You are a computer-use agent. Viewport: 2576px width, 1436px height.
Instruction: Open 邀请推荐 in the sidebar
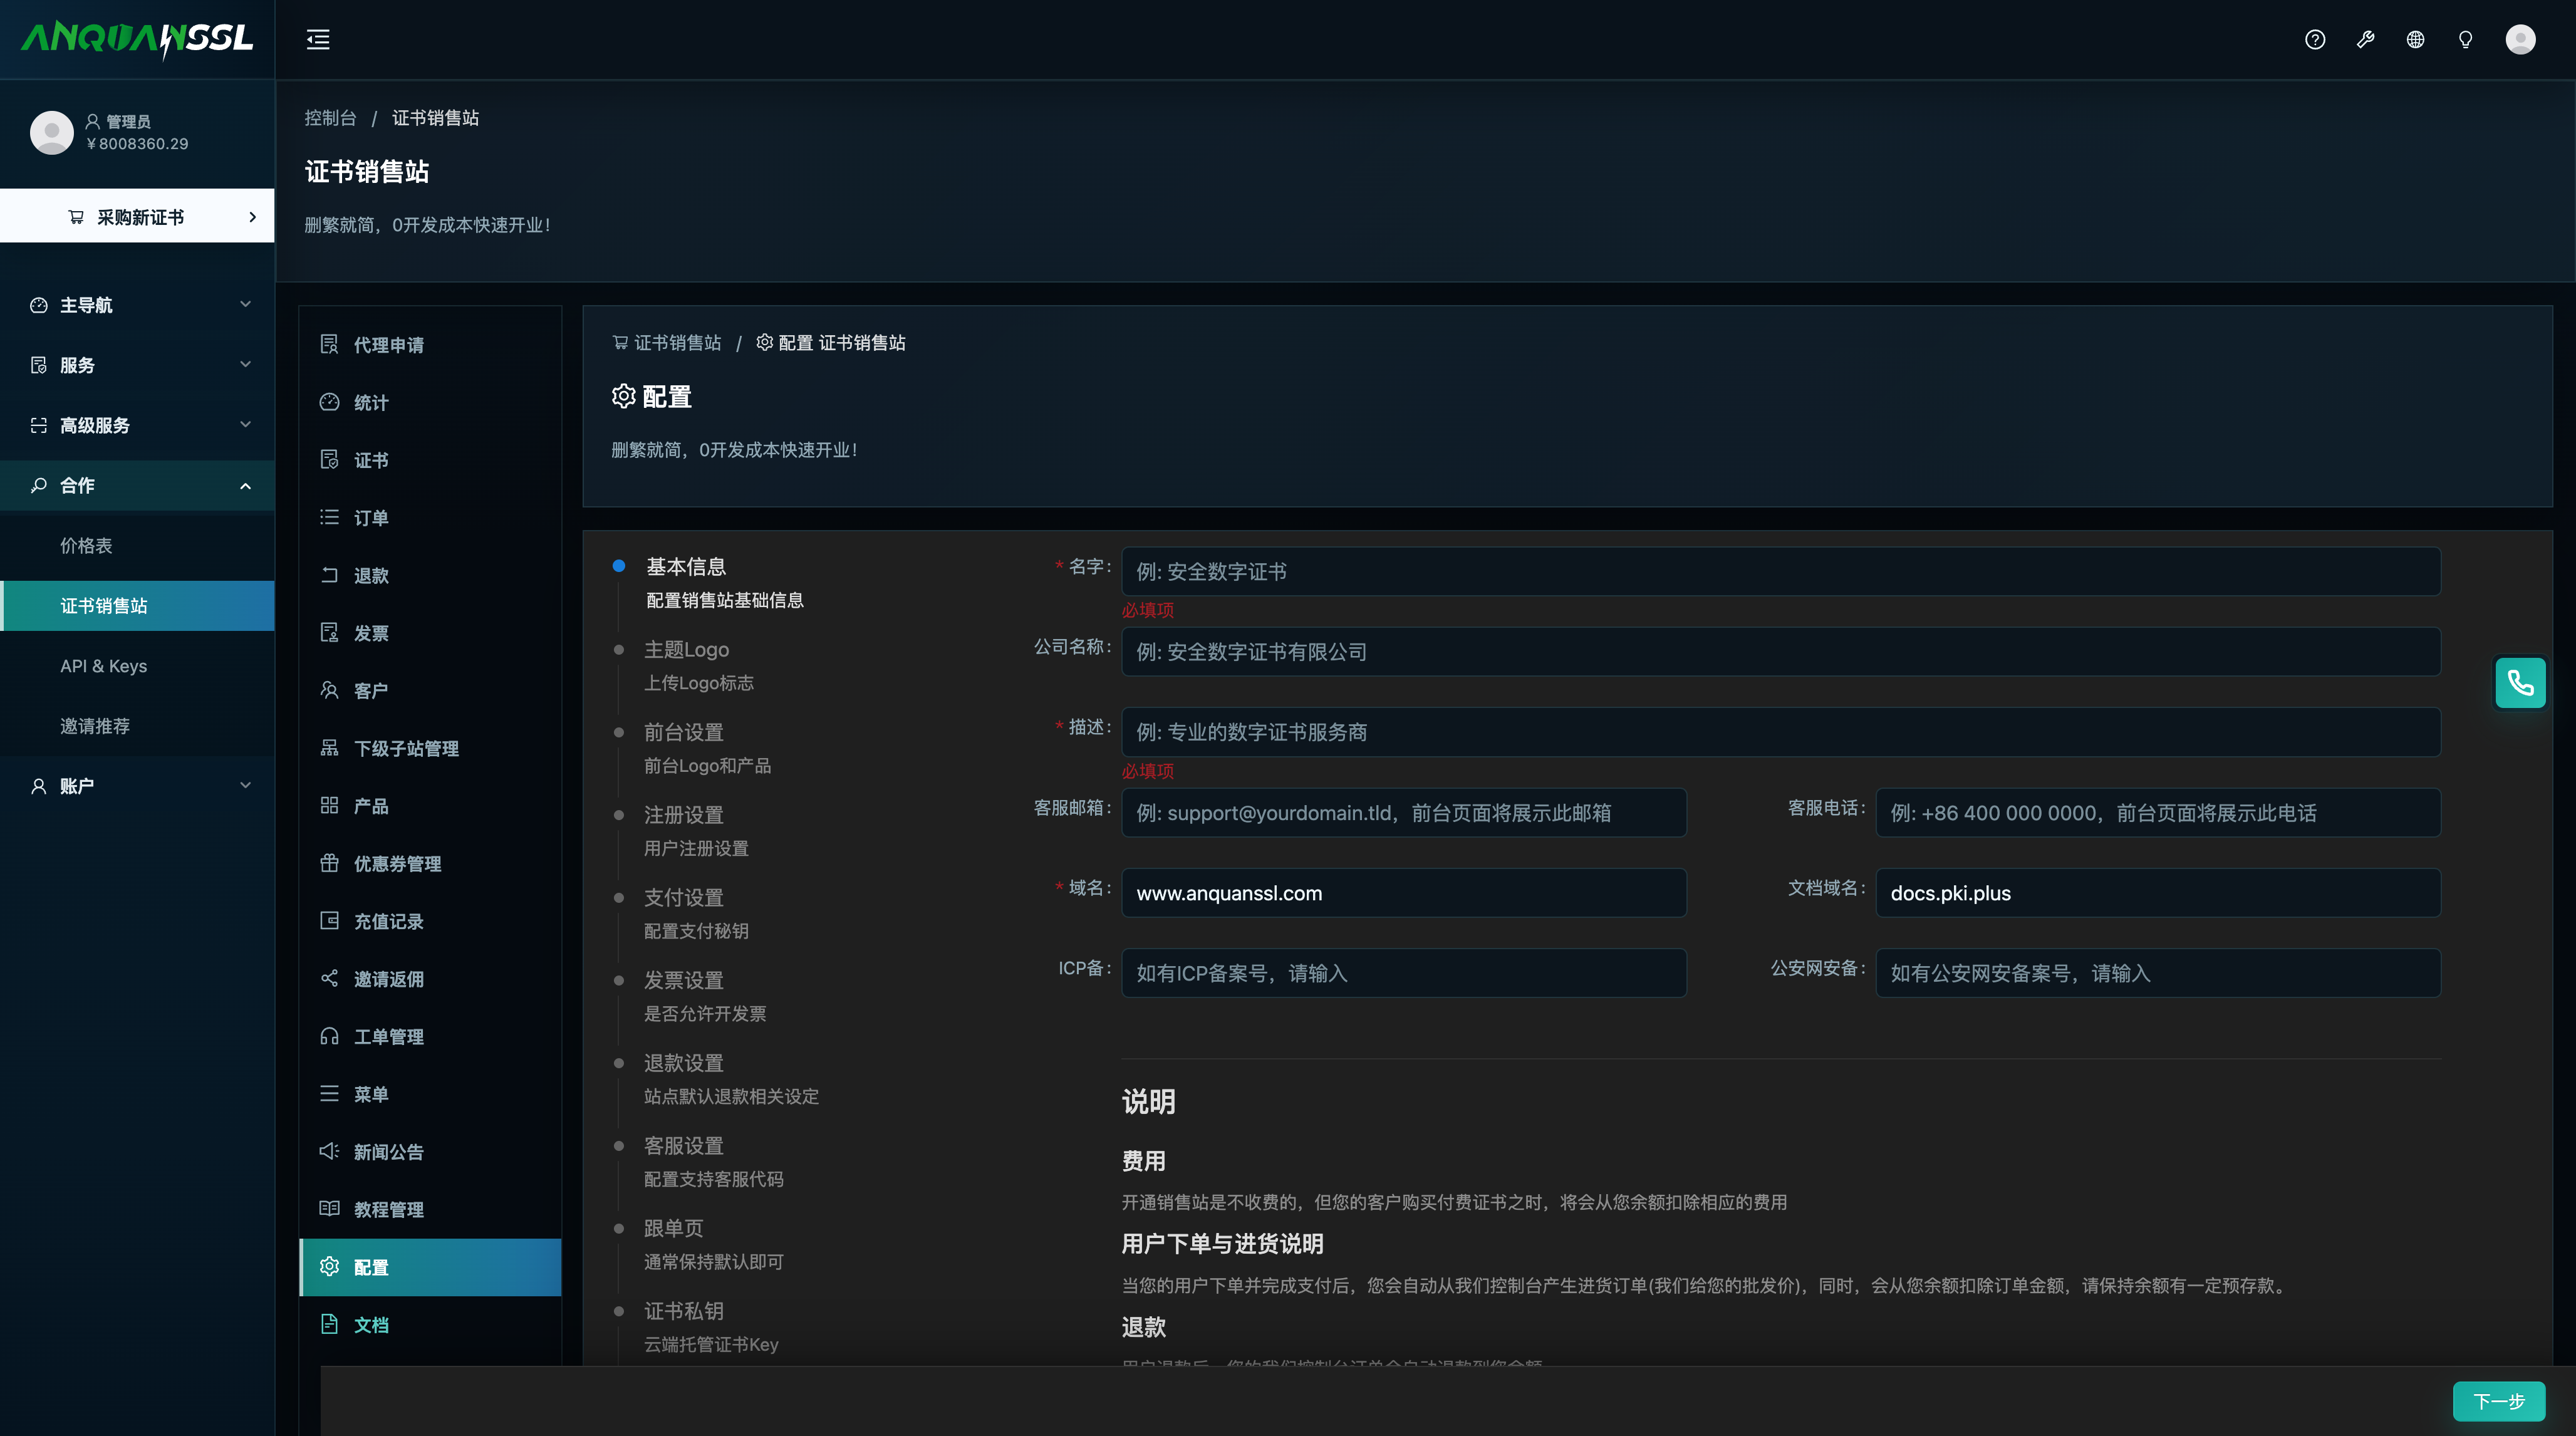pos(137,726)
